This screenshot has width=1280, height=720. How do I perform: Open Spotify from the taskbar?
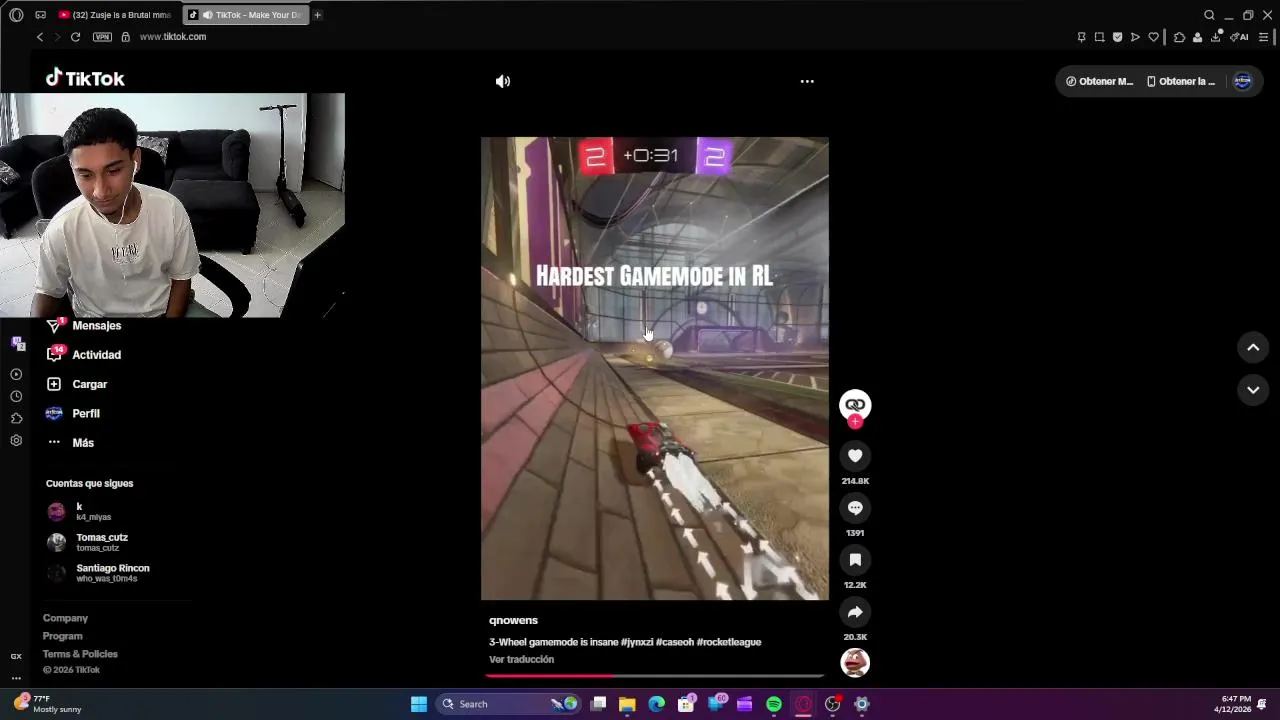coord(773,704)
